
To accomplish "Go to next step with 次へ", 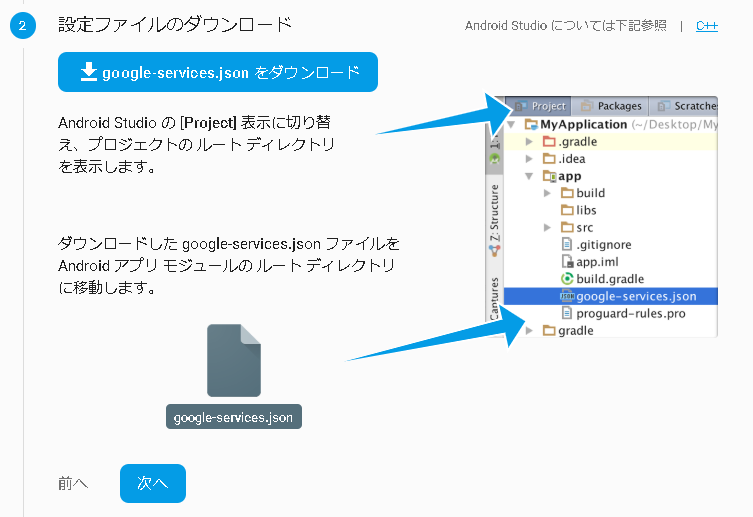I will point(153,483).
